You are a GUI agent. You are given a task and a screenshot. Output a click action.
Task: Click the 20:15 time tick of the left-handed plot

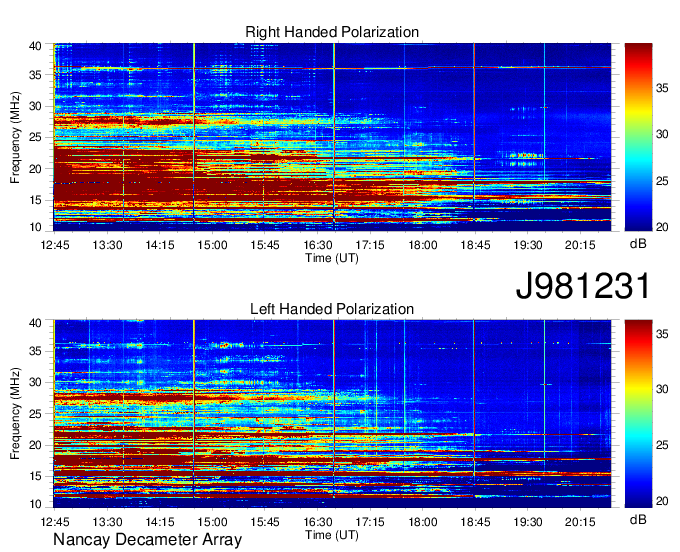[580, 522]
